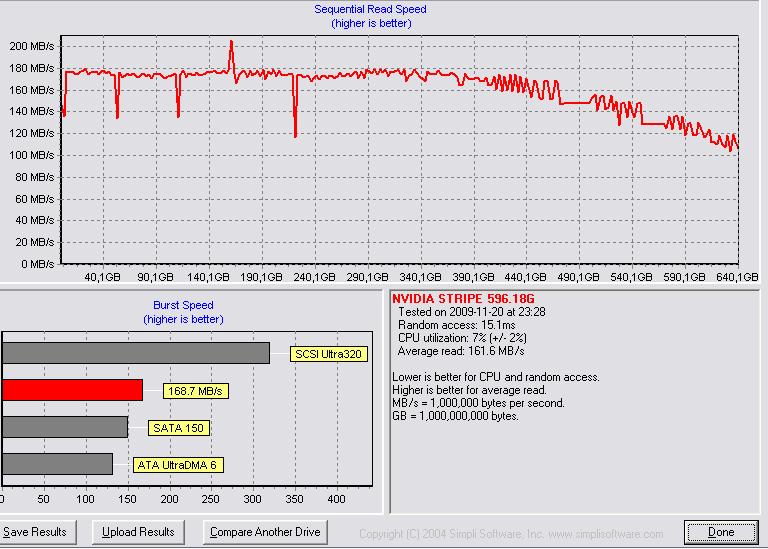Click the SATA 150 label
This screenshot has width=768, height=549.
click(178, 428)
